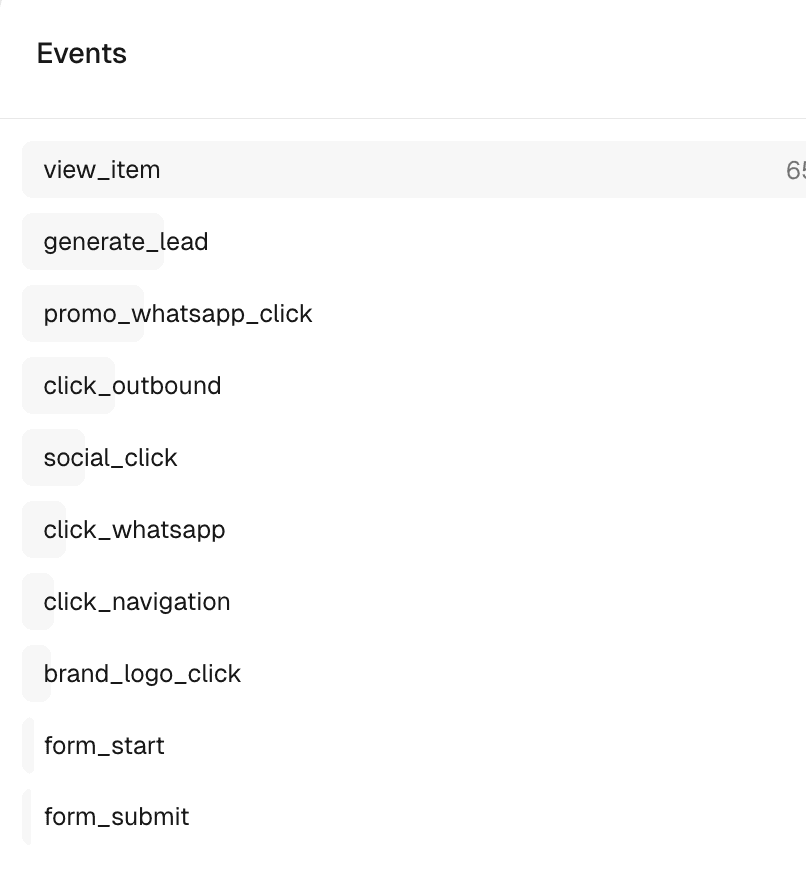This screenshot has width=806, height=874.
Task: Select the click_outbound event
Action: [x=132, y=385]
